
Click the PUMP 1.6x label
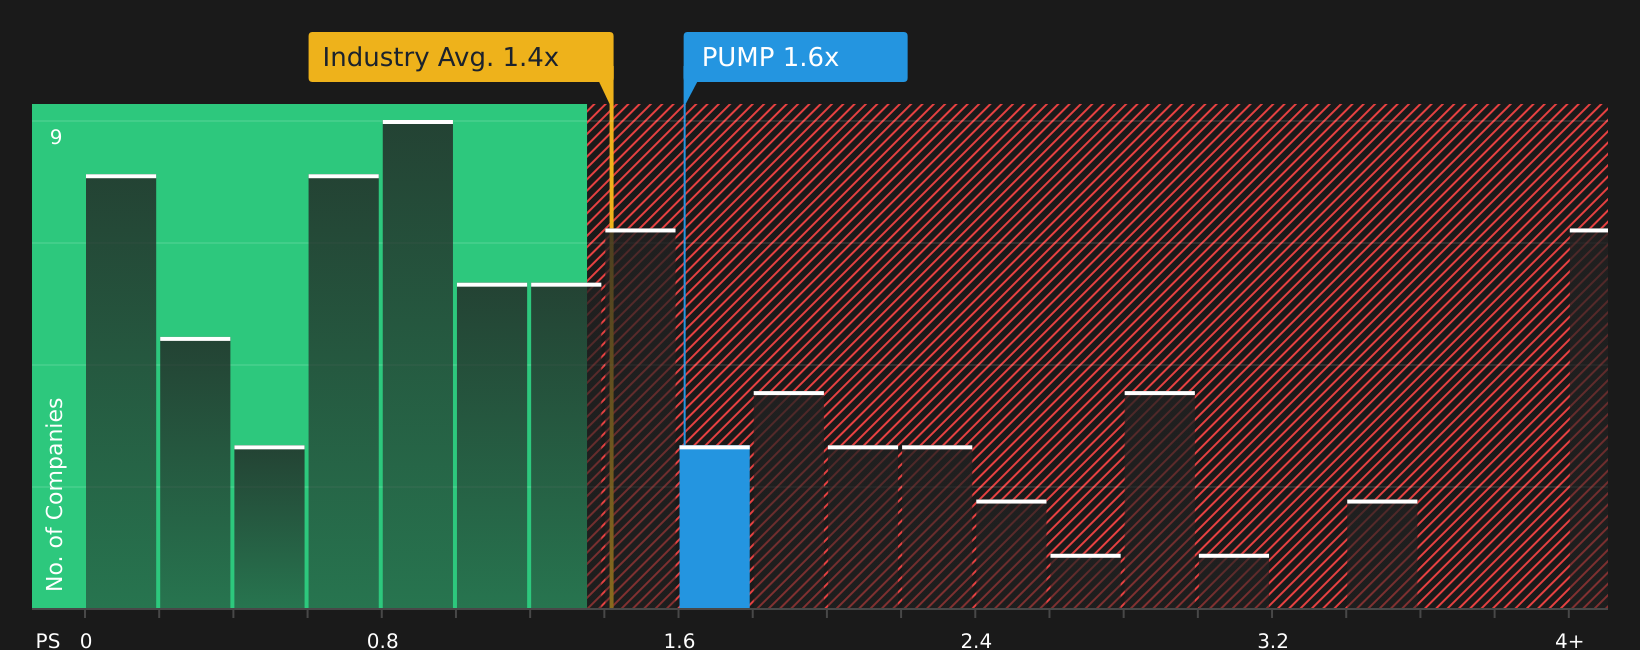pyautogui.click(x=795, y=57)
